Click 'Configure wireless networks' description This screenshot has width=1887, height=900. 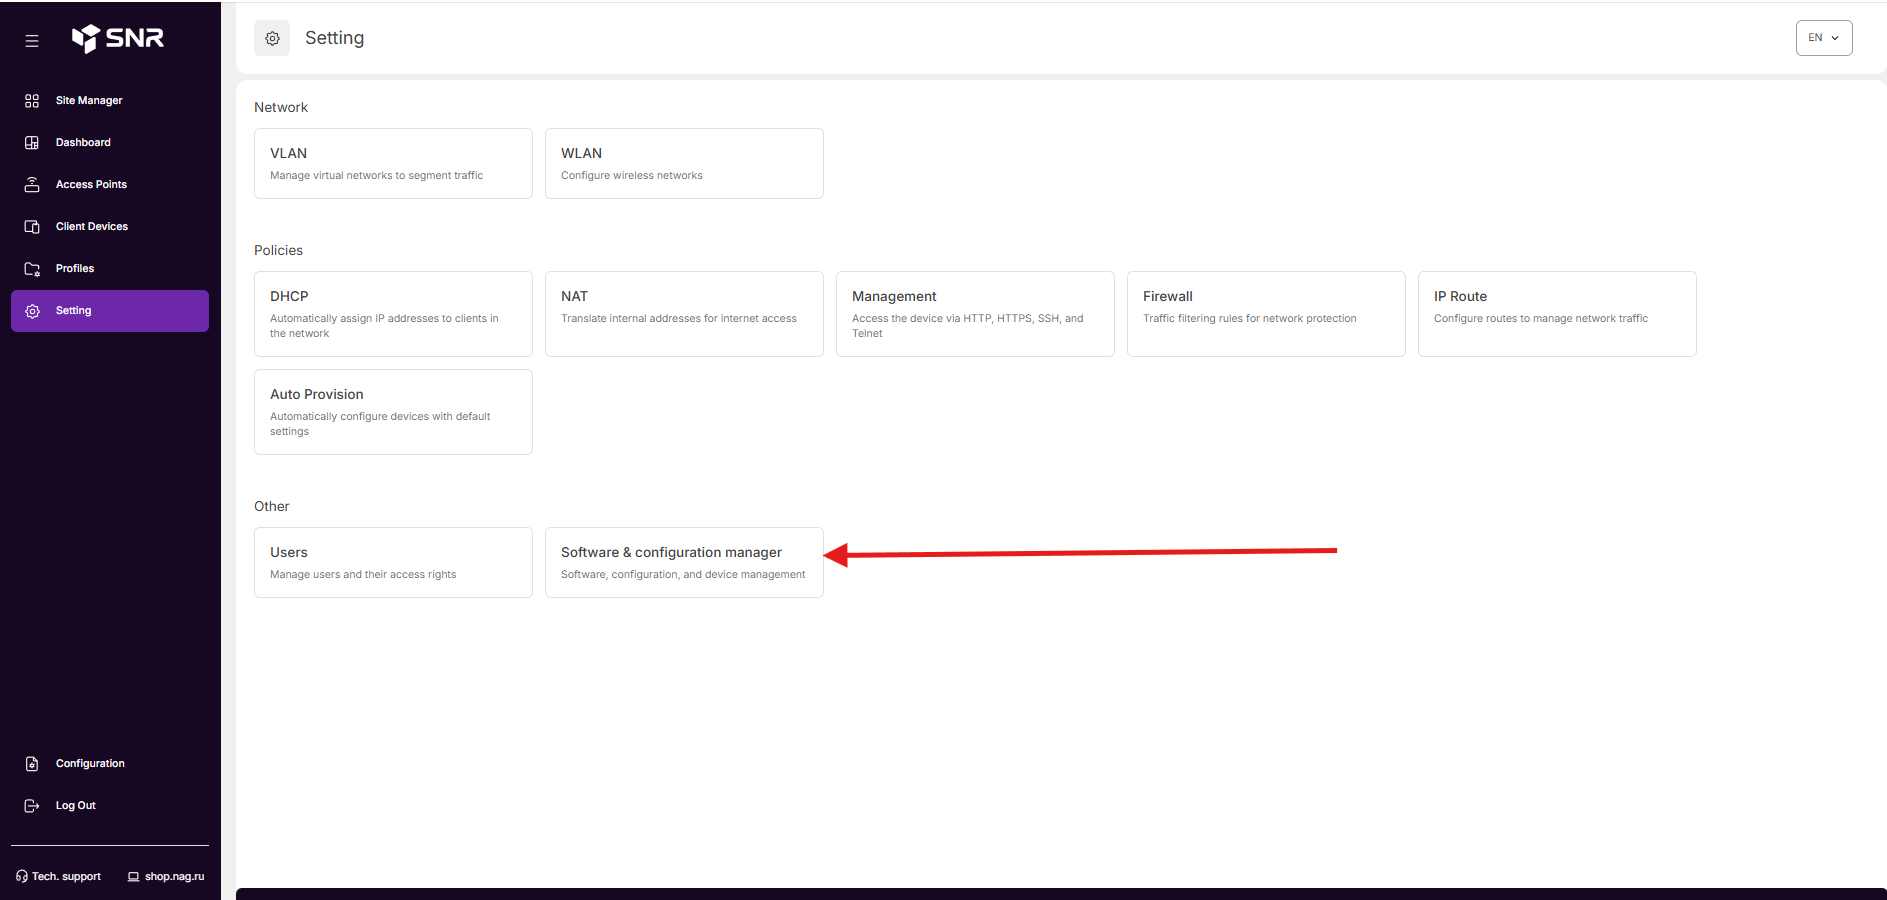click(x=632, y=176)
